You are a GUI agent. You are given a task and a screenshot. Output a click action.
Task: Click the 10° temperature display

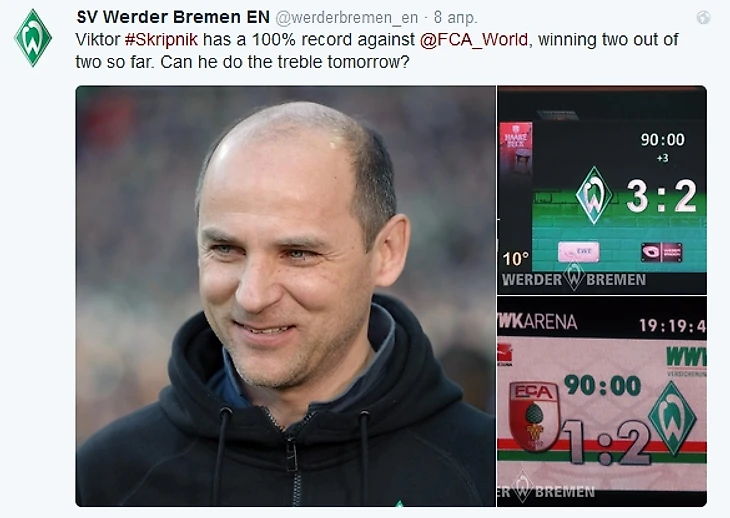tap(515, 259)
